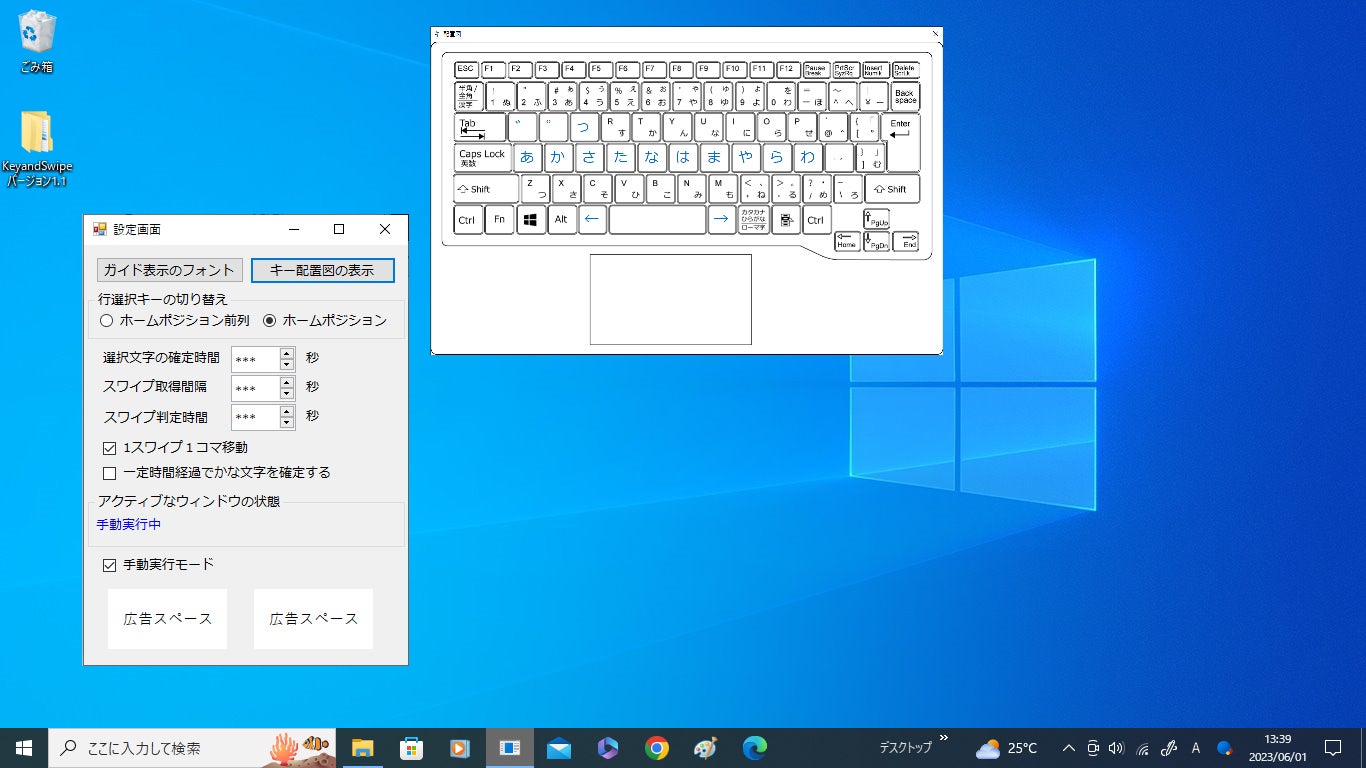Open File Explorer from the taskbar
This screenshot has width=1366, height=768.
(x=362, y=748)
